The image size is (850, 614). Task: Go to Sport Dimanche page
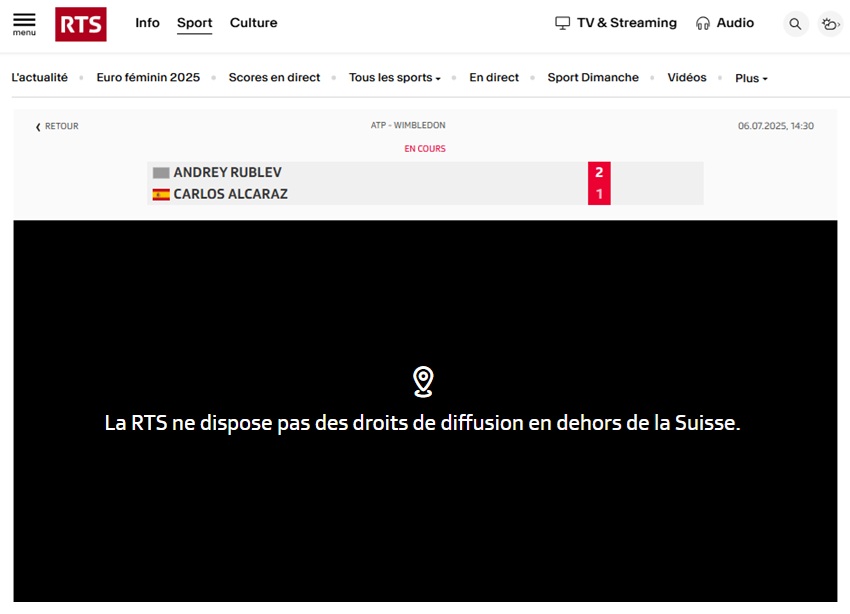click(593, 78)
